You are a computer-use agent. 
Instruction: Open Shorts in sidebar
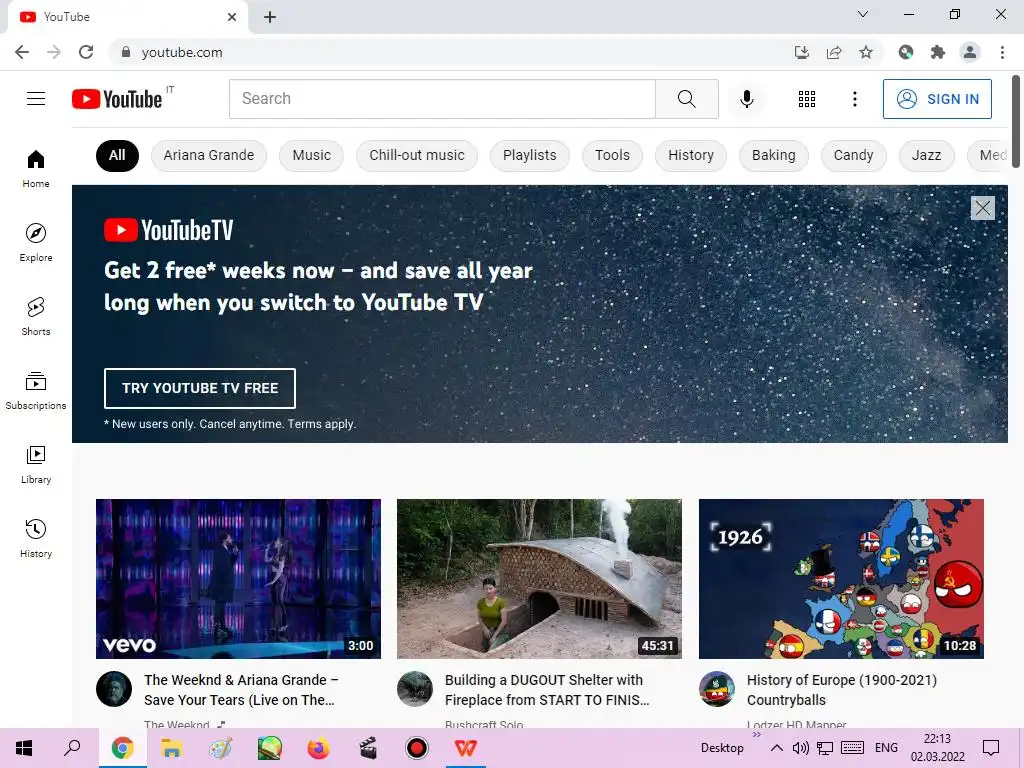tap(36, 316)
